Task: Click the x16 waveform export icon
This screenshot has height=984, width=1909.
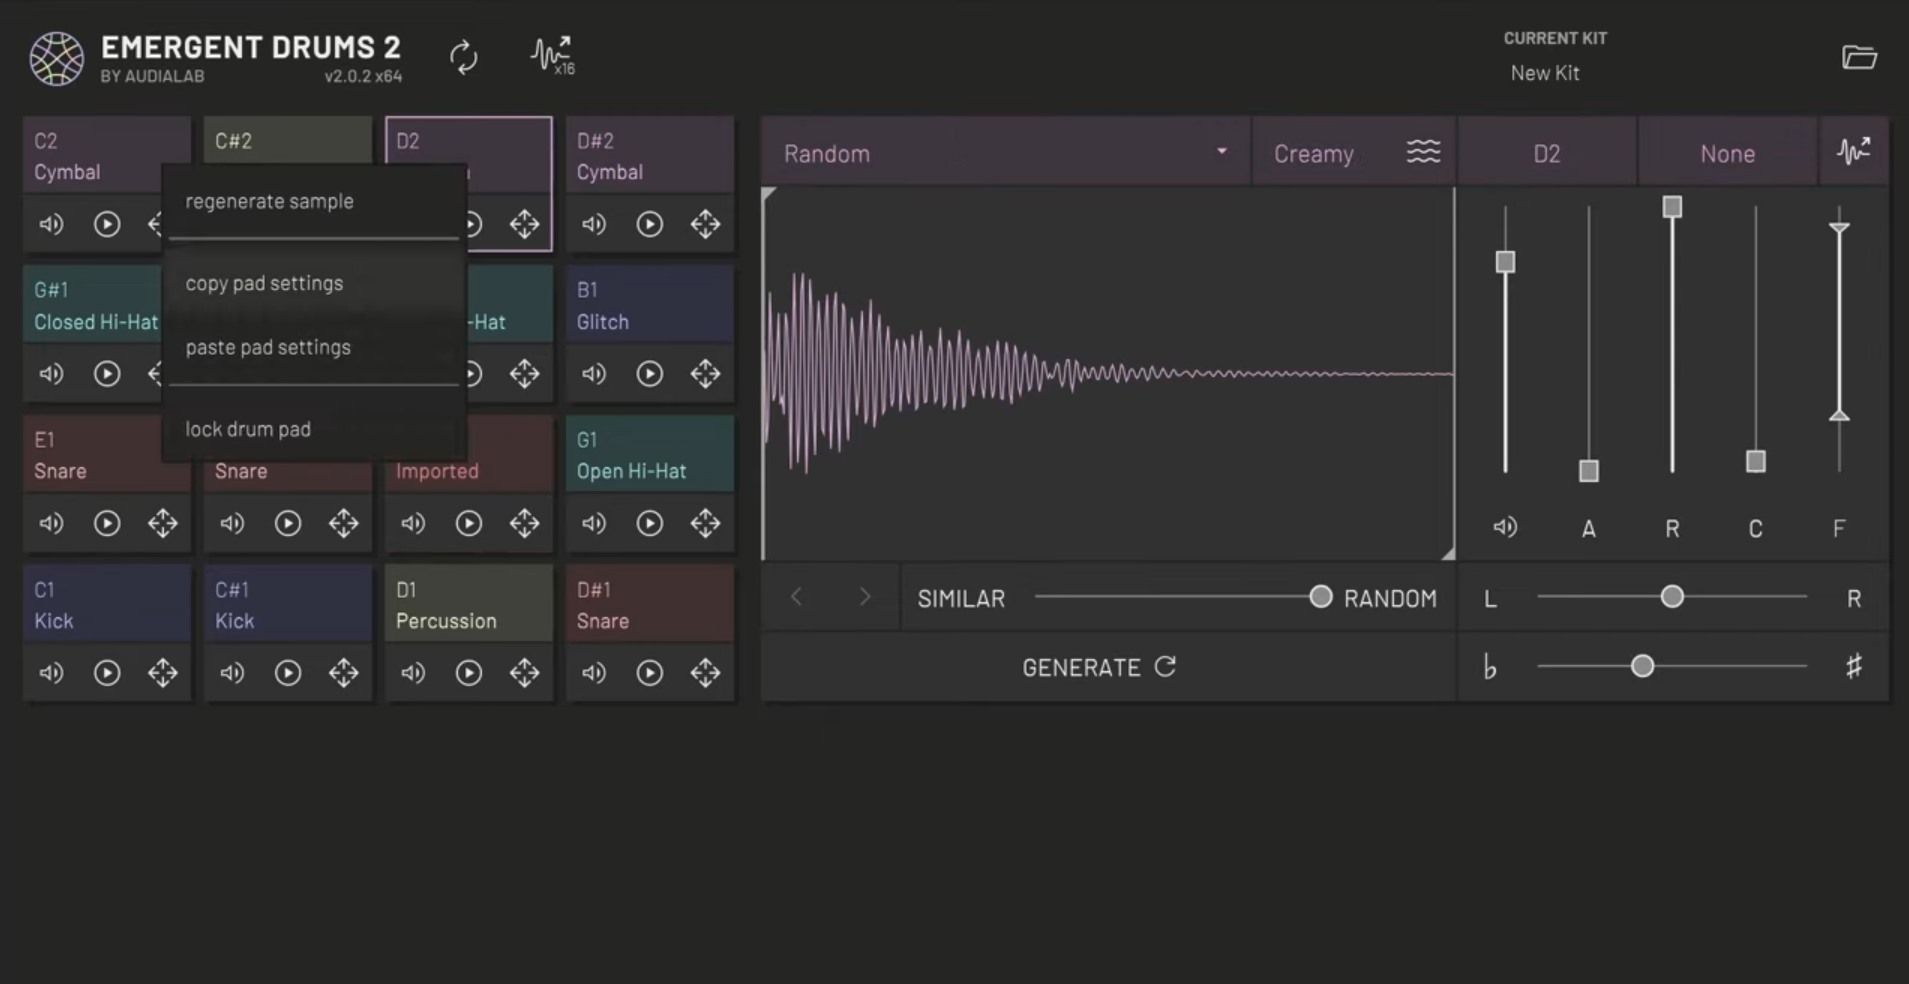Action: (x=552, y=56)
